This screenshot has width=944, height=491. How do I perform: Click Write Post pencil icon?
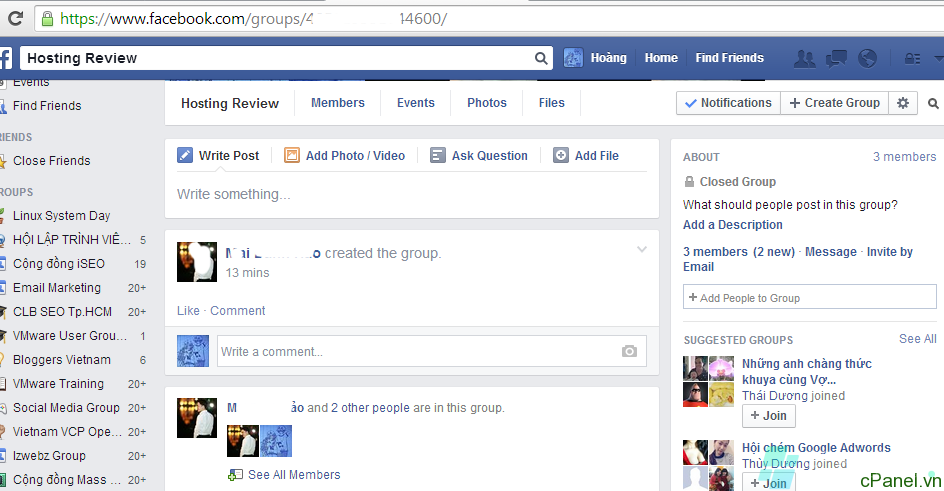click(185, 155)
